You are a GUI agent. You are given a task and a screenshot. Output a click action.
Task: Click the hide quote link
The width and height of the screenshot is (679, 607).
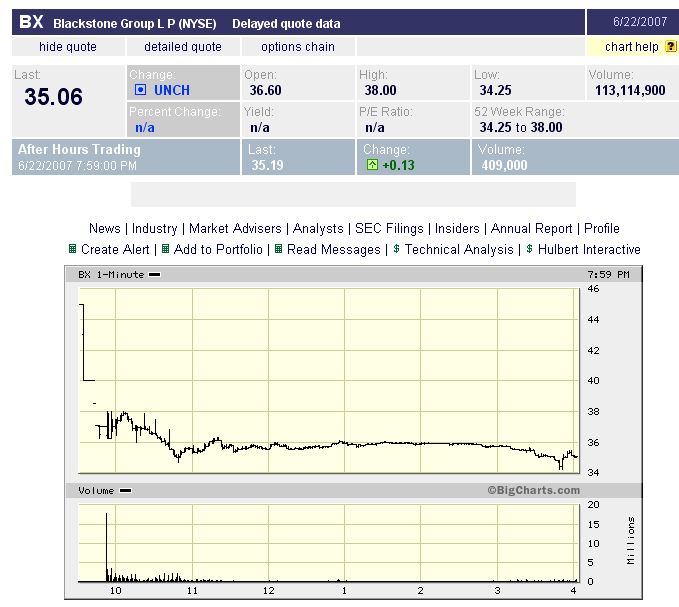click(68, 46)
